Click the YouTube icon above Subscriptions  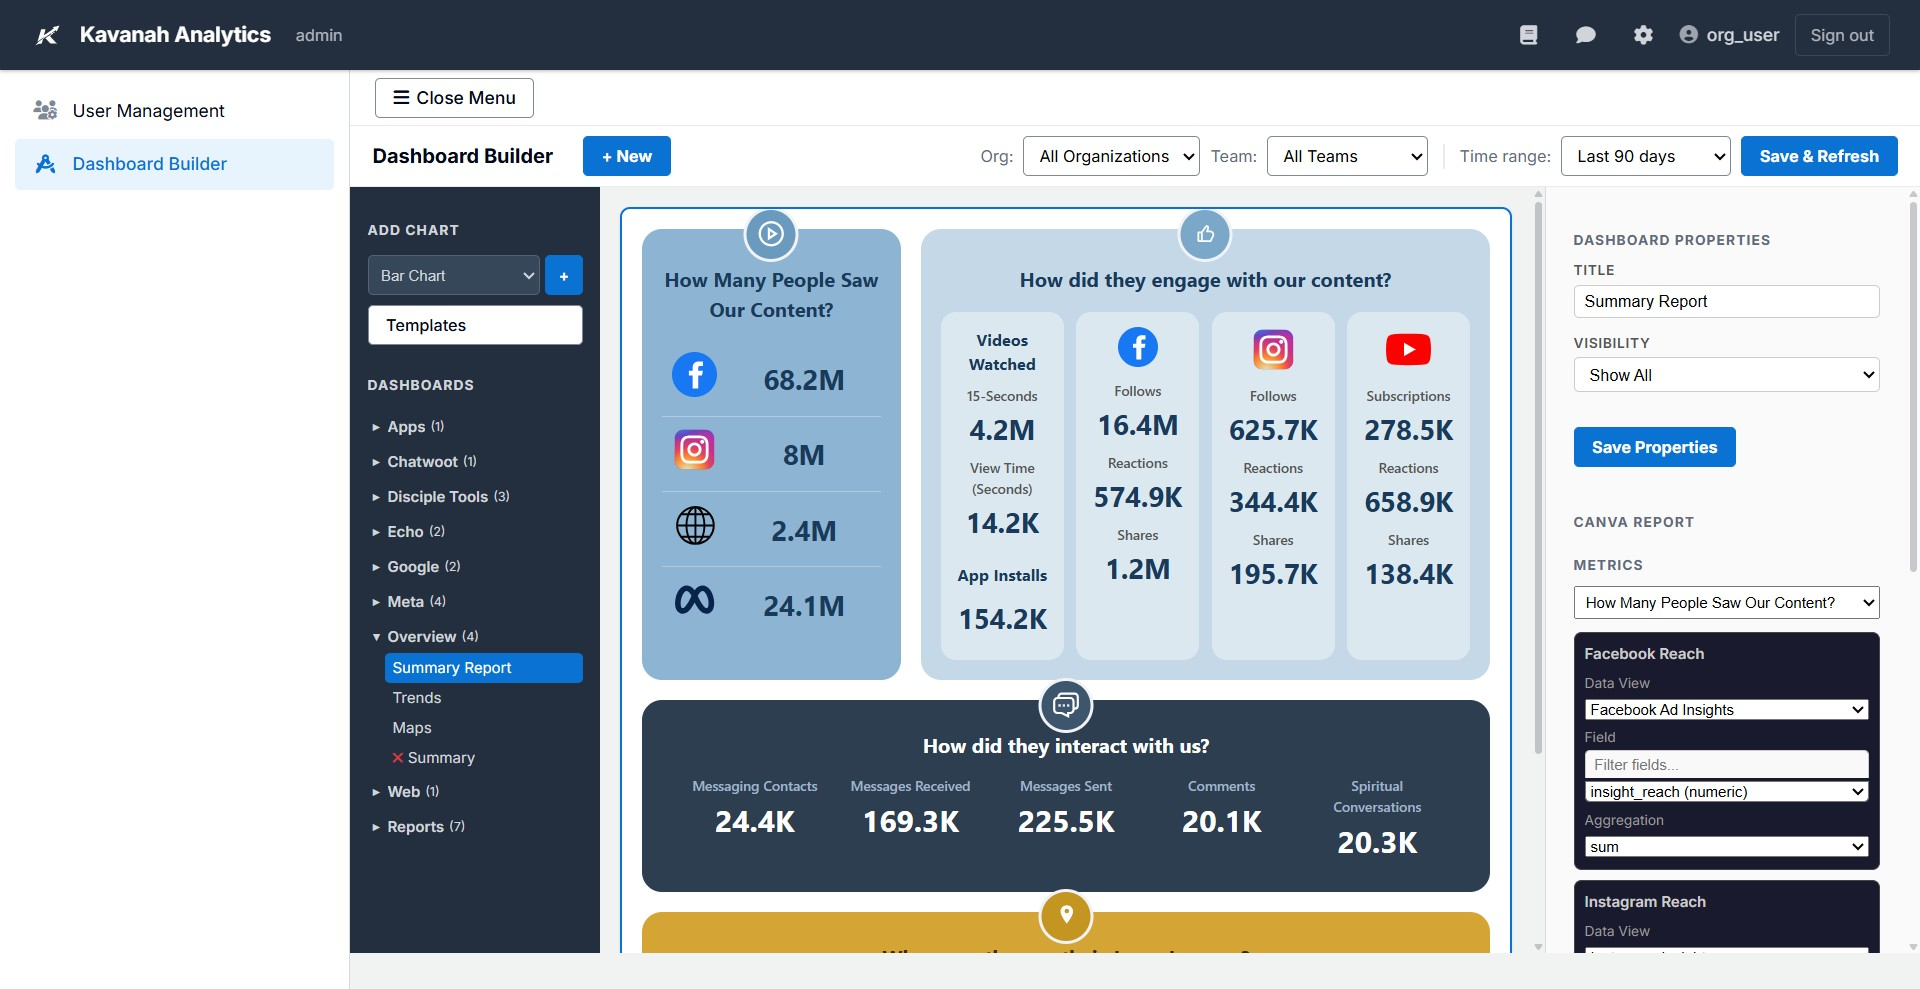pyautogui.click(x=1407, y=349)
